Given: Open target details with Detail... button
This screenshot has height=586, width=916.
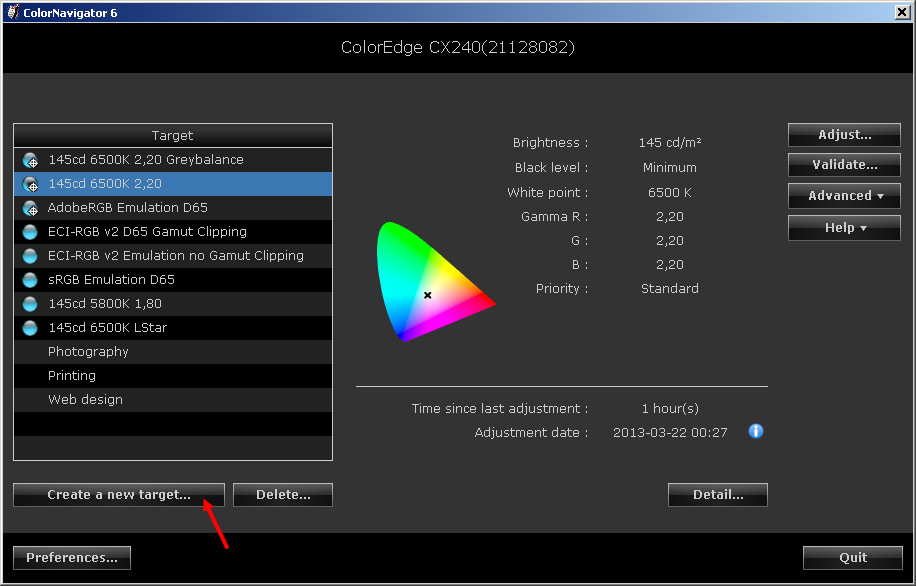Looking at the screenshot, I should coord(717,494).
